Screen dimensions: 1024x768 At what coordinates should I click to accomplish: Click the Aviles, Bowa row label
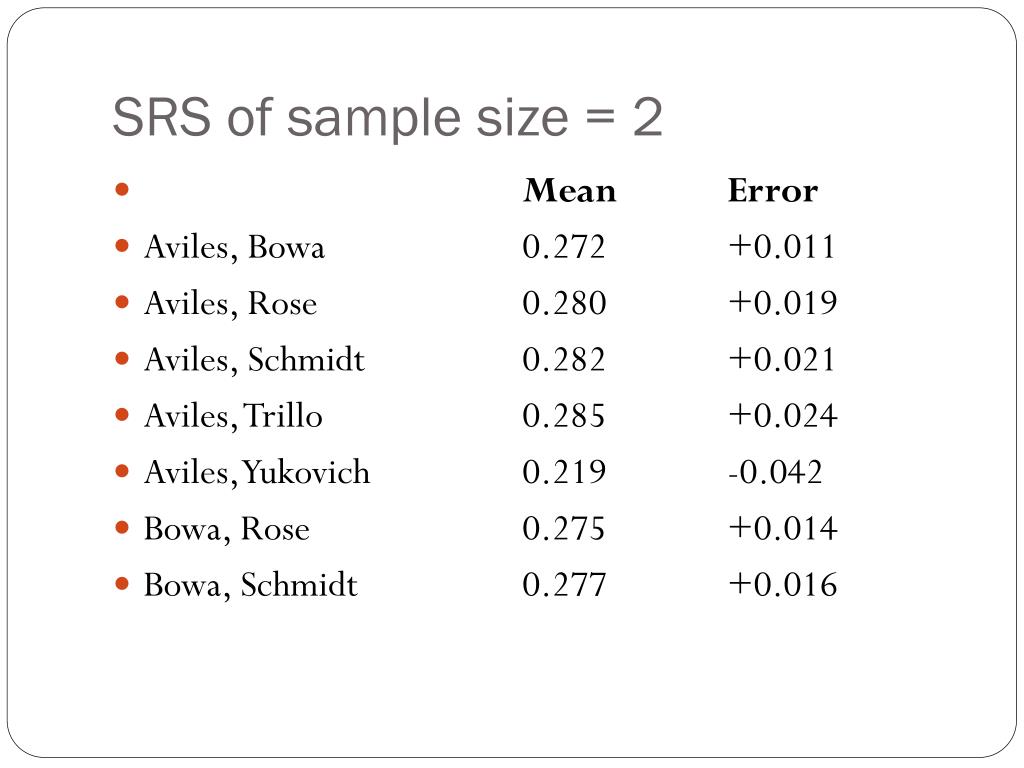234,248
